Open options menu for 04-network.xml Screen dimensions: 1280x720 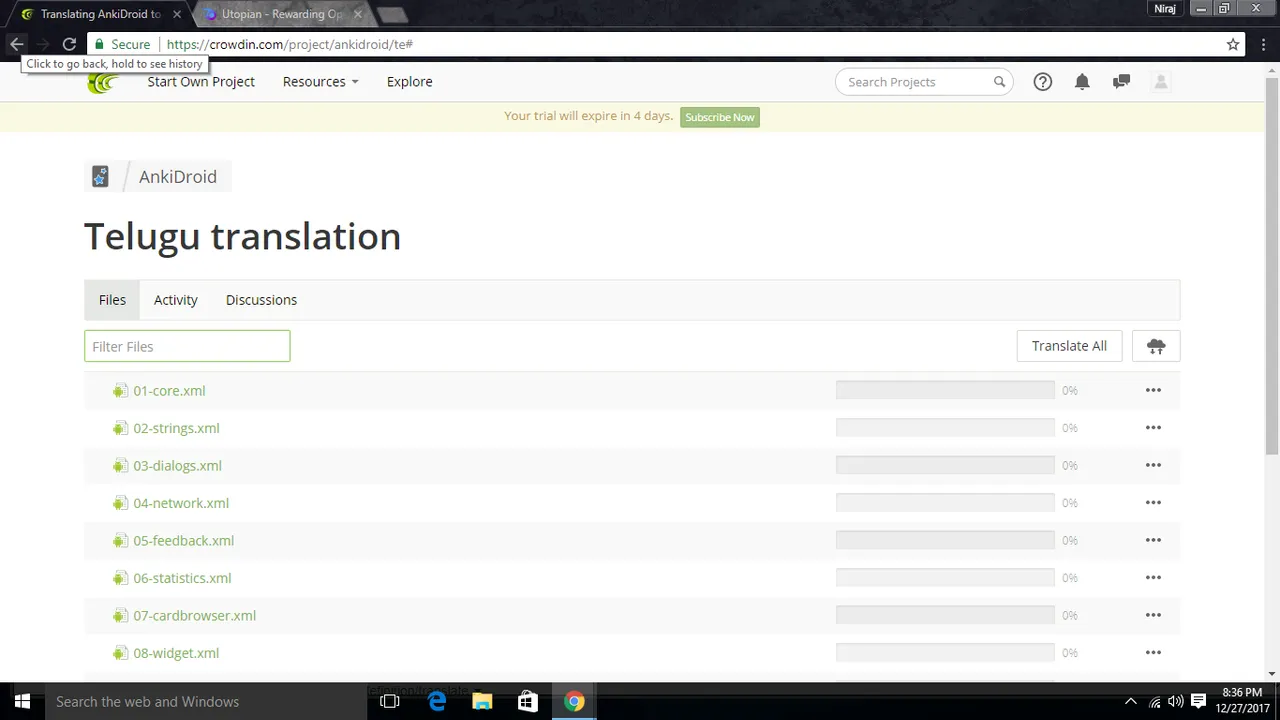(1153, 503)
